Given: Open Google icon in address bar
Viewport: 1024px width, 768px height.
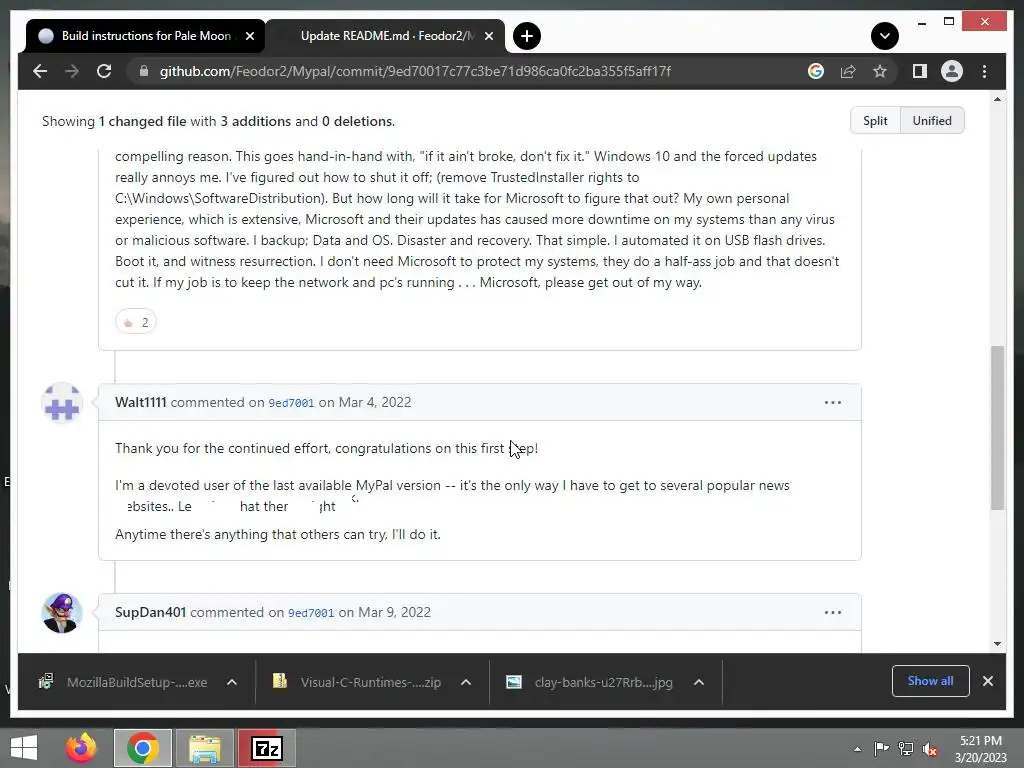Looking at the screenshot, I should pyautogui.click(x=816, y=71).
